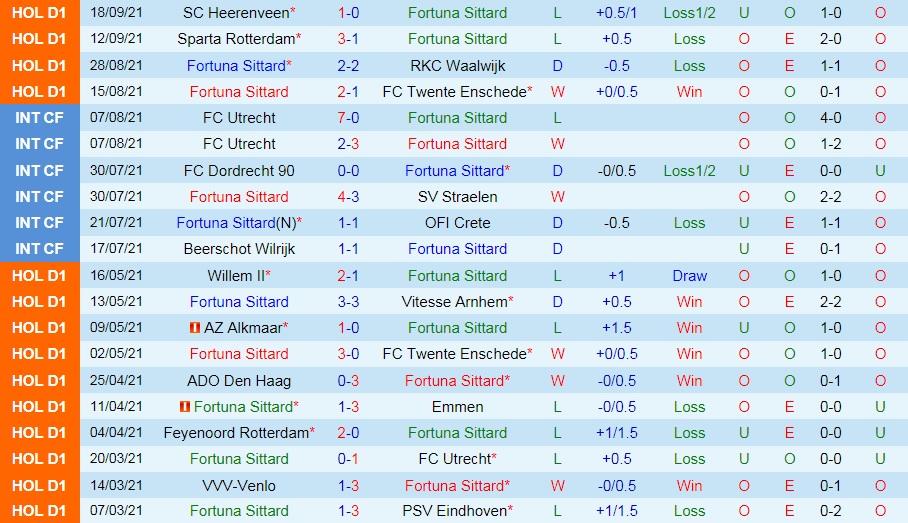Open the 4-3 score against SV Straelen

(x=349, y=197)
